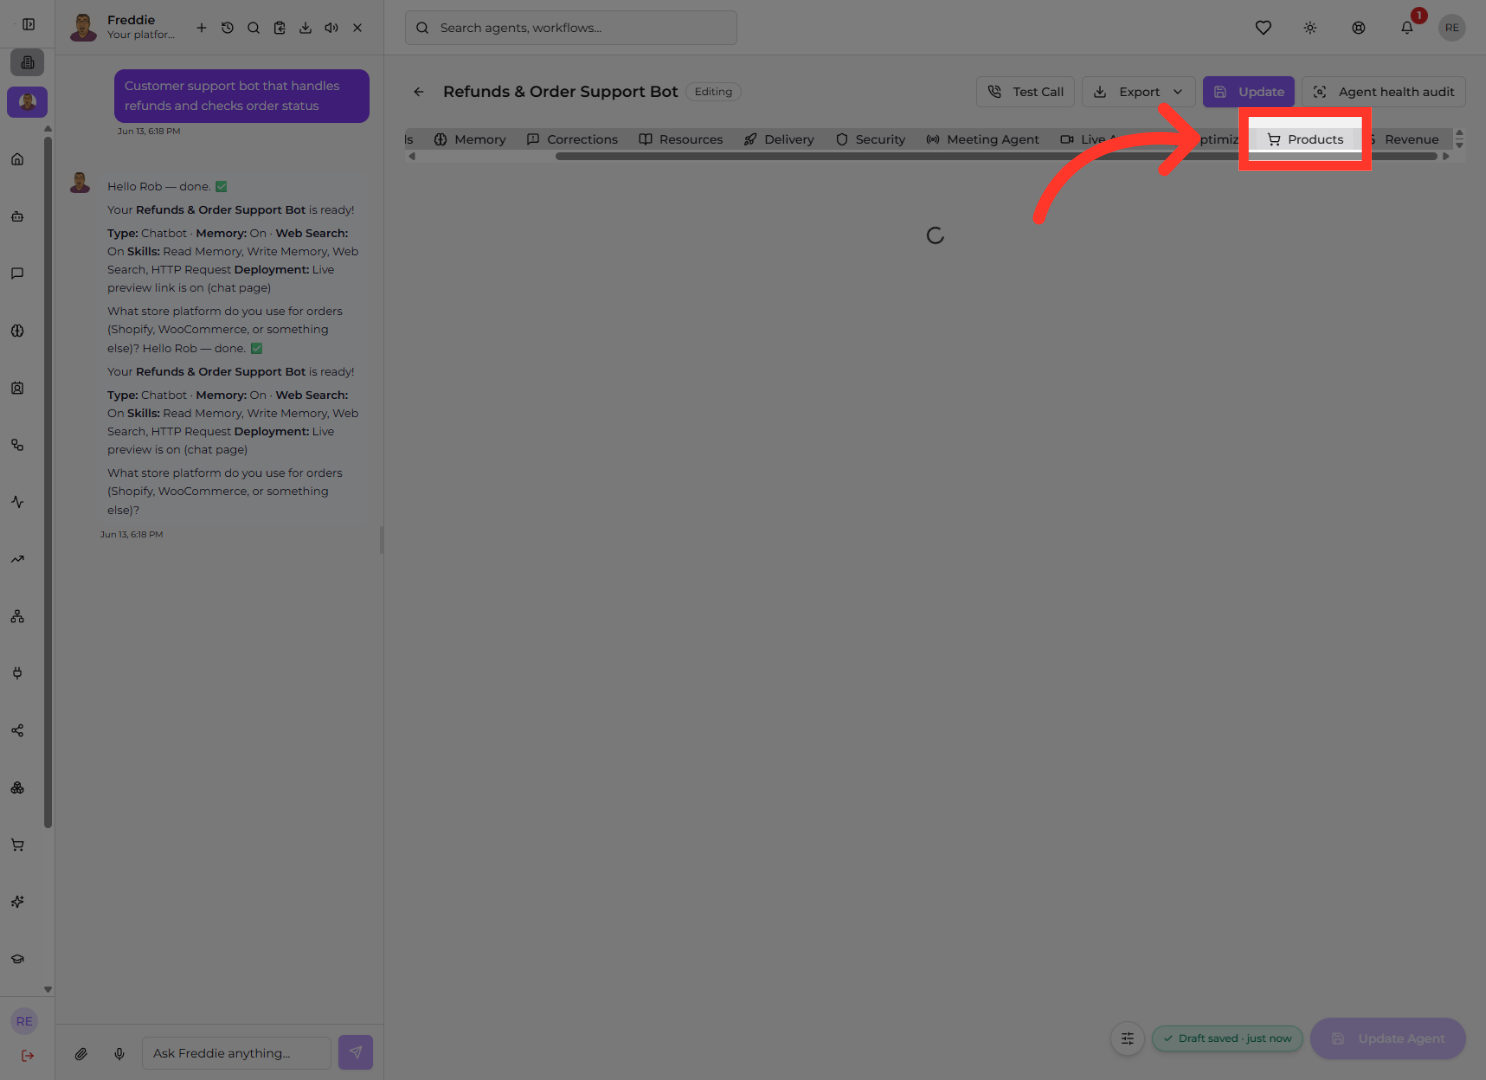Toggle light theme with sun icon
This screenshot has height=1080, width=1486.
tap(1310, 28)
